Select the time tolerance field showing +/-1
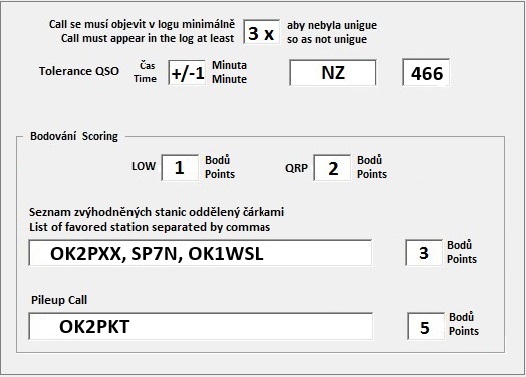This screenshot has height=377, width=526. pyautogui.click(x=187, y=72)
